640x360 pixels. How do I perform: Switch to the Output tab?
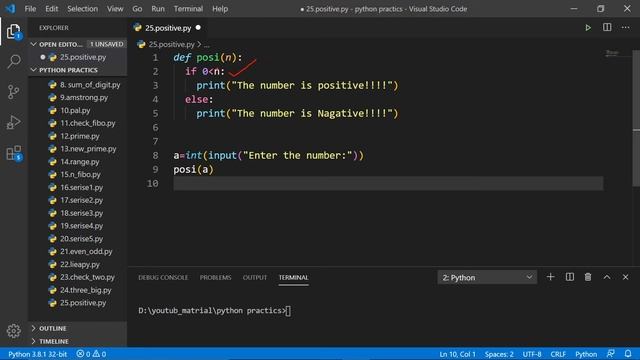pyautogui.click(x=255, y=278)
